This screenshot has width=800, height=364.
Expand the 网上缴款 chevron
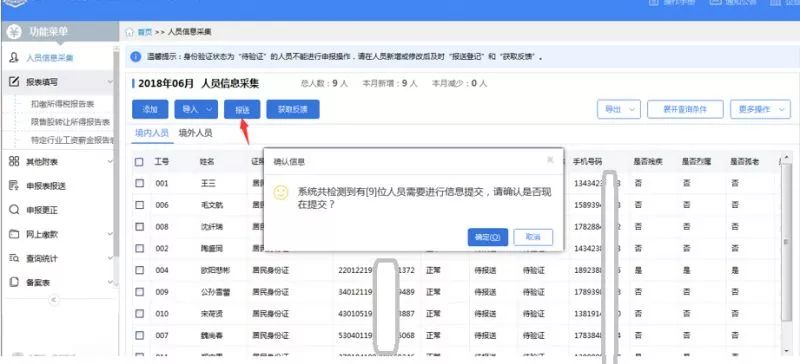click(110, 234)
